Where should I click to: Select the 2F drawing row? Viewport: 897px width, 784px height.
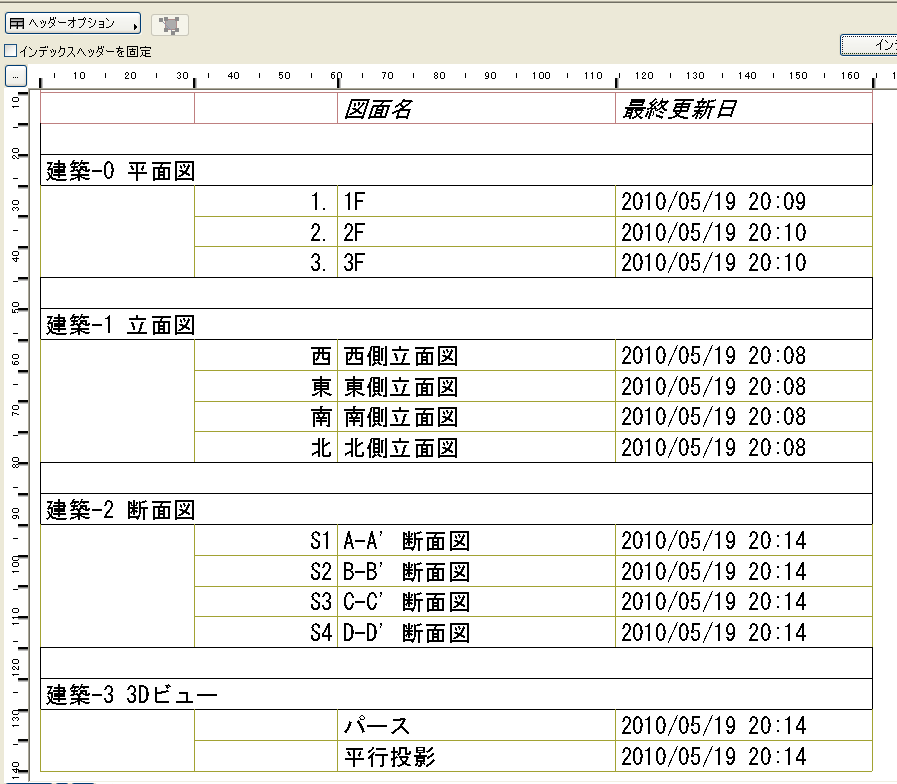tap(400, 232)
